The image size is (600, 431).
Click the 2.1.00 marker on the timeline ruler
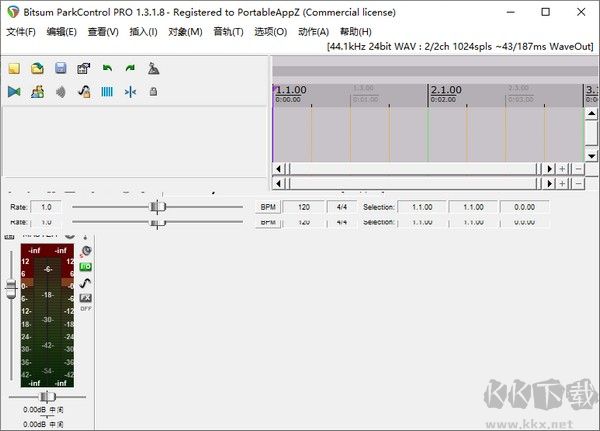pos(445,90)
